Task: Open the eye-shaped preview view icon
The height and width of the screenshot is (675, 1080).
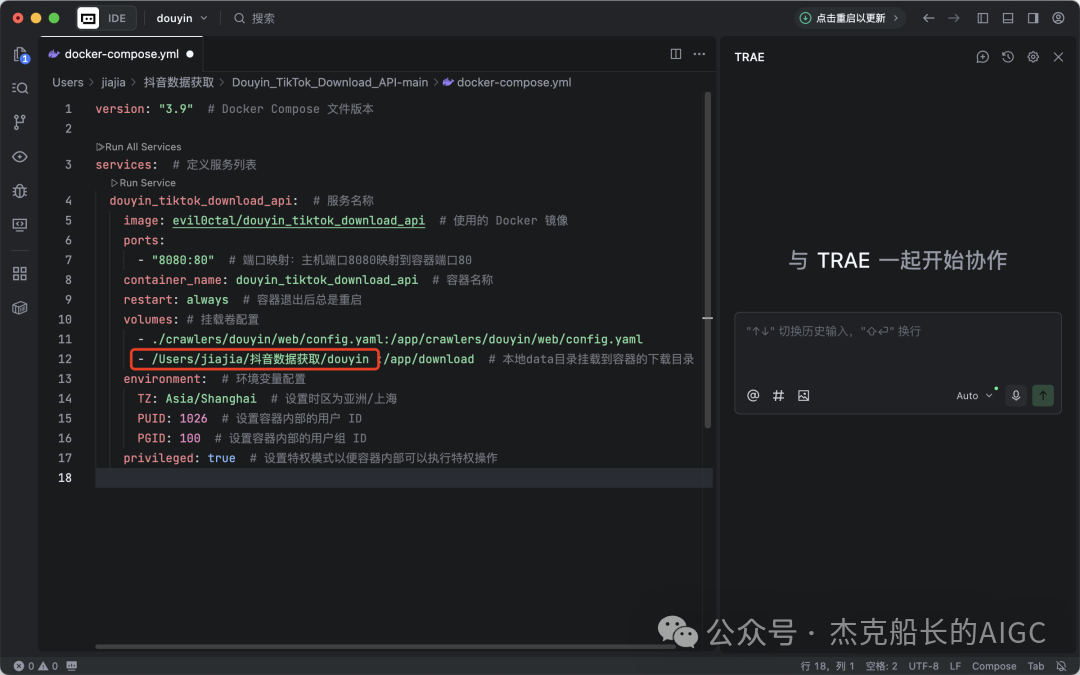Action: [20, 157]
